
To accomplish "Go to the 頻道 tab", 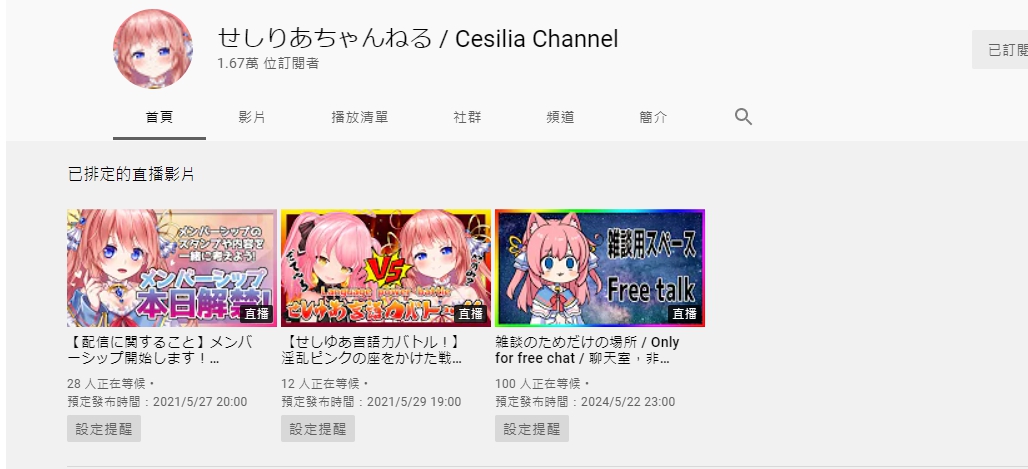I will click(x=561, y=117).
